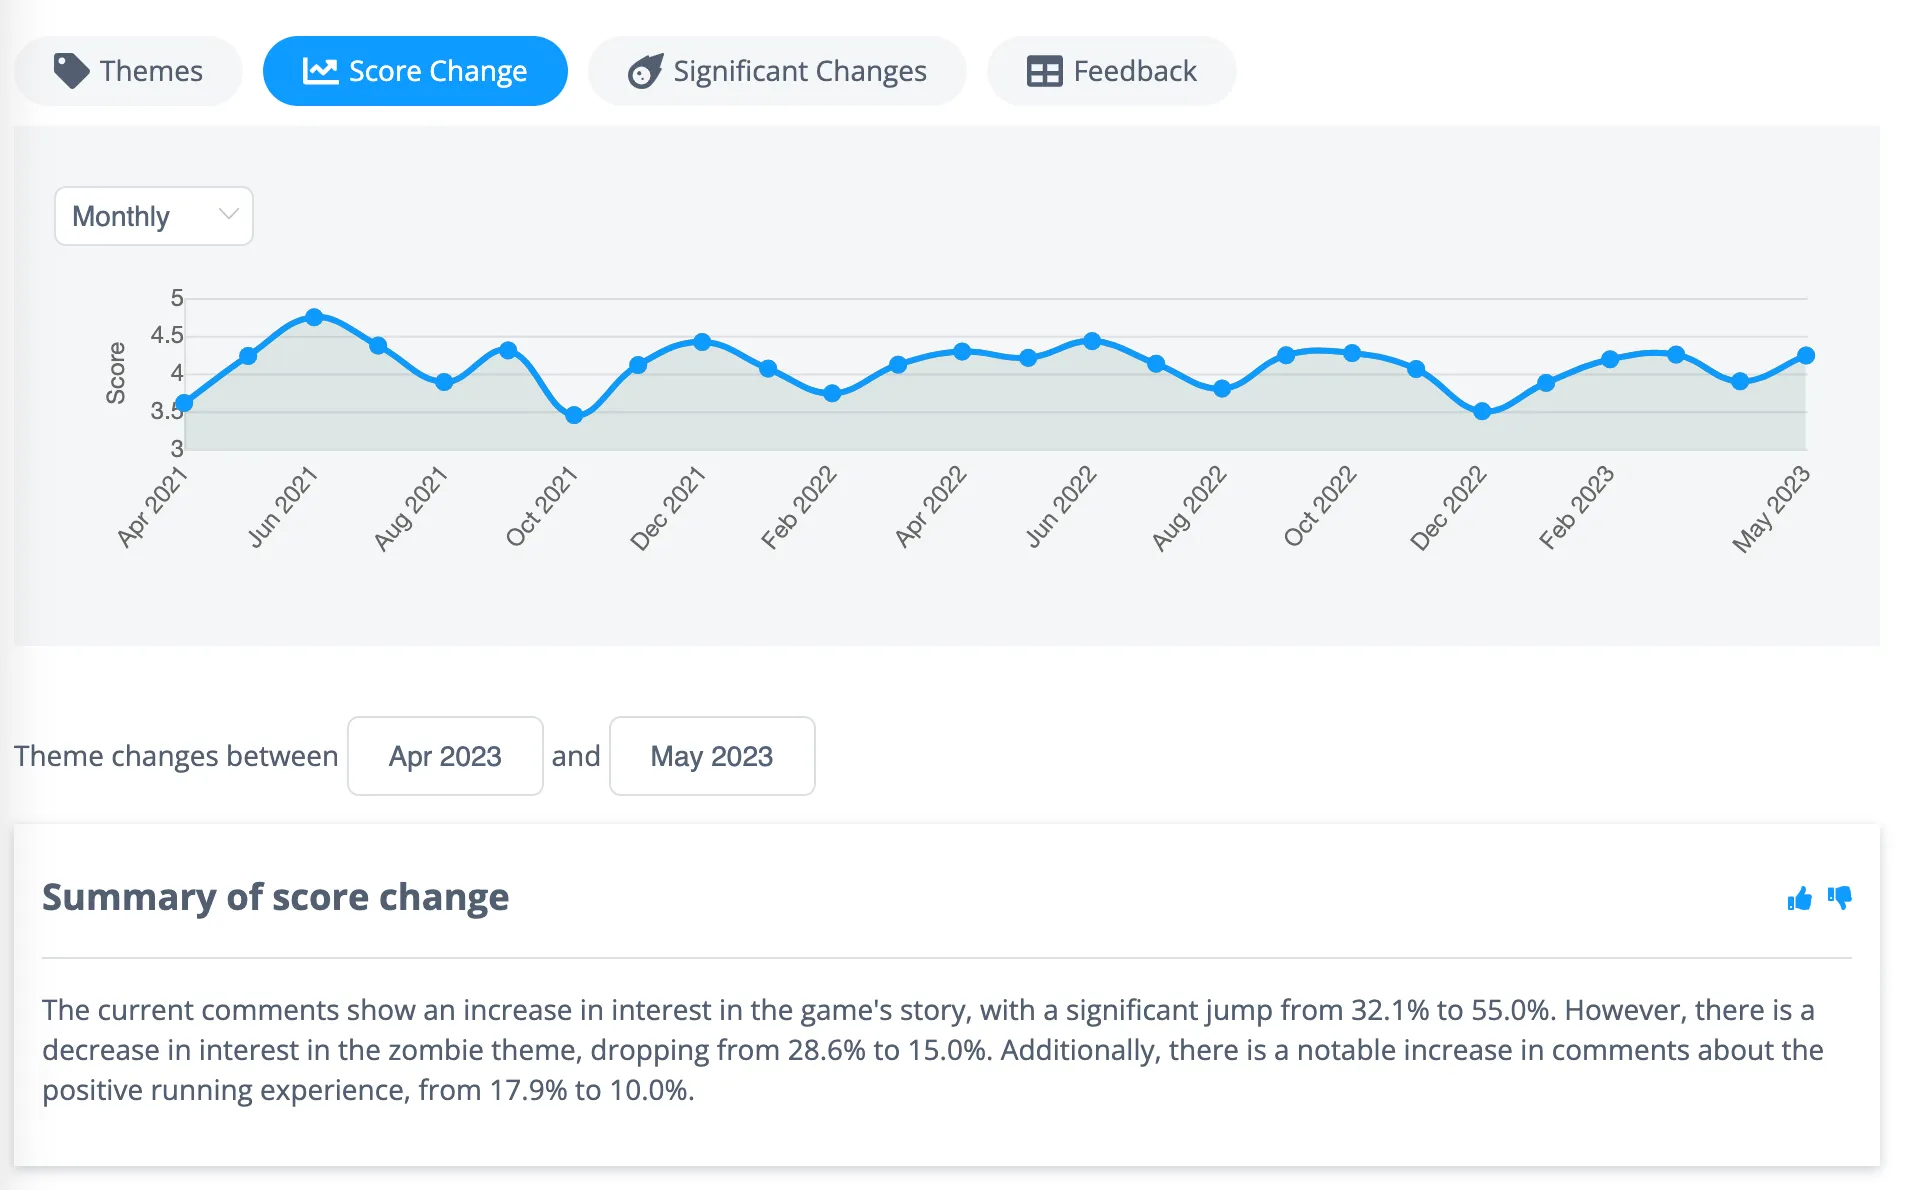Click the Summary of score change heading

[x=275, y=897]
